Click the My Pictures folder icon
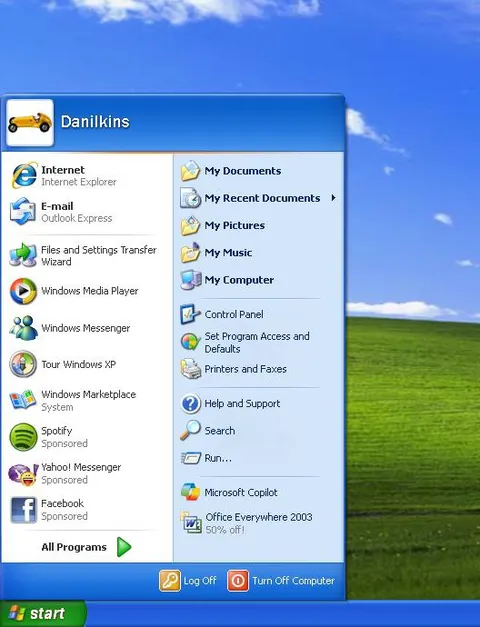The height and width of the screenshot is (627, 480). point(190,225)
